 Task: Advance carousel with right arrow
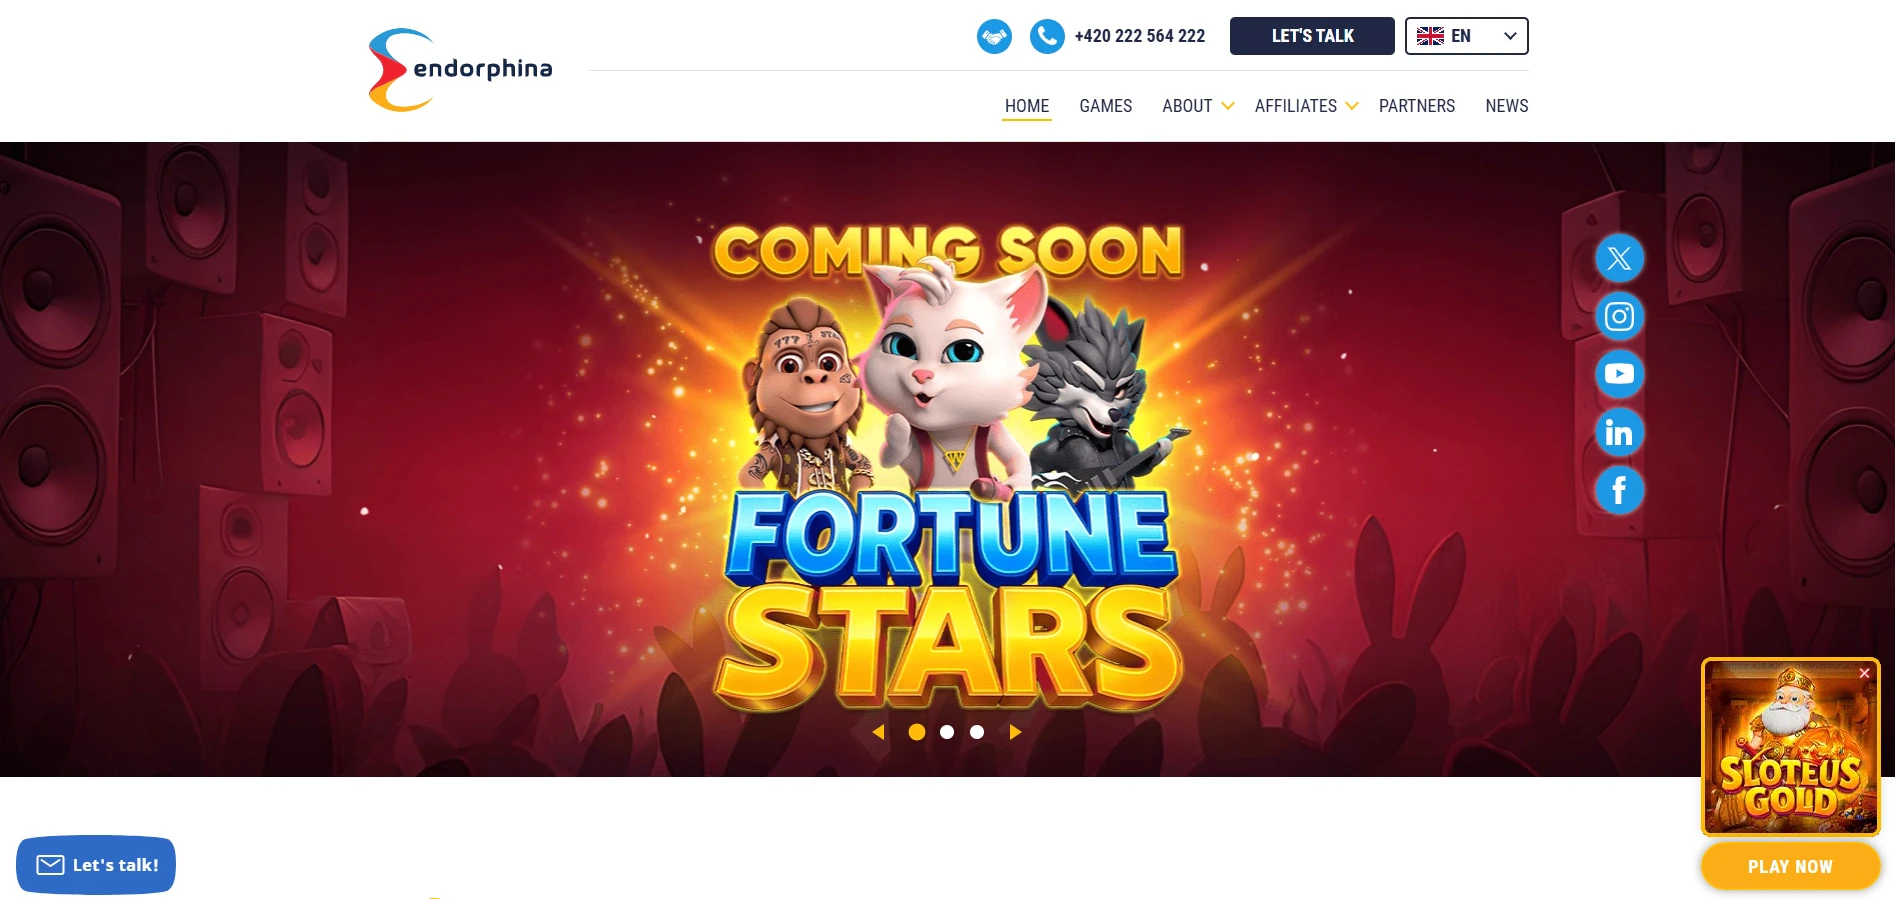(x=1015, y=732)
